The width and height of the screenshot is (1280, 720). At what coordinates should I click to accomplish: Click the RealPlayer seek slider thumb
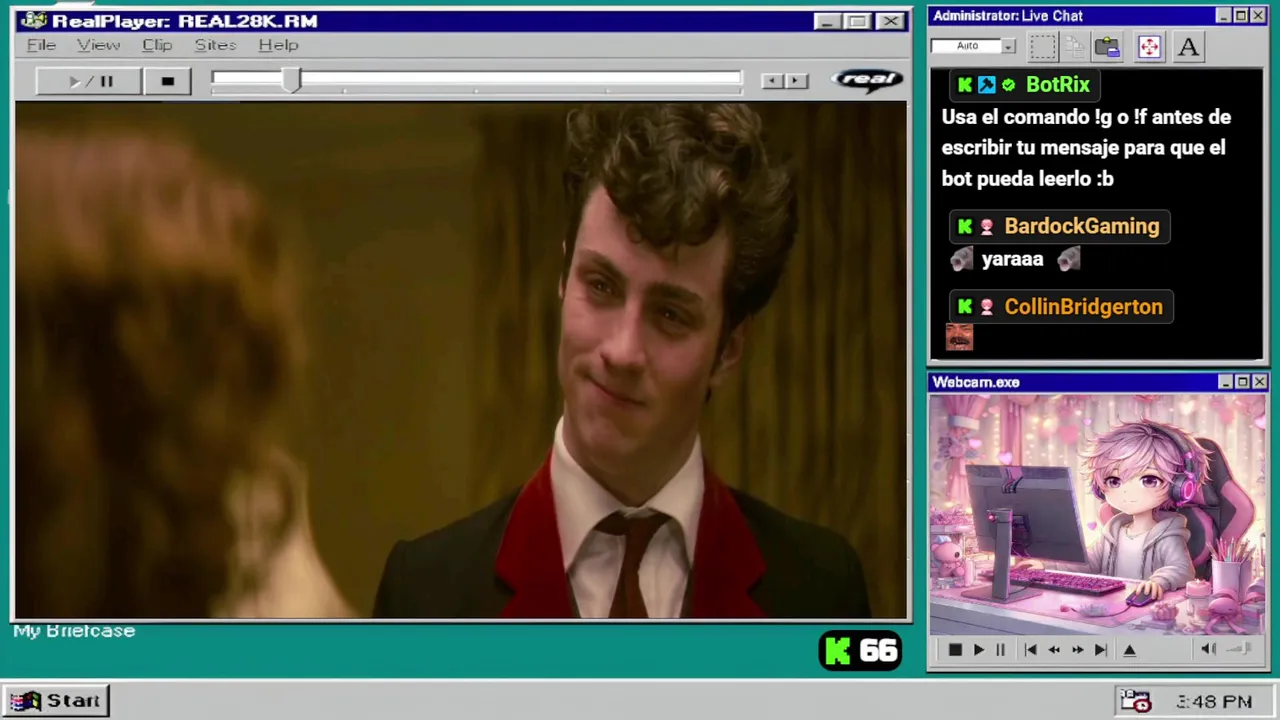pyautogui.click(x=291, y=81)
